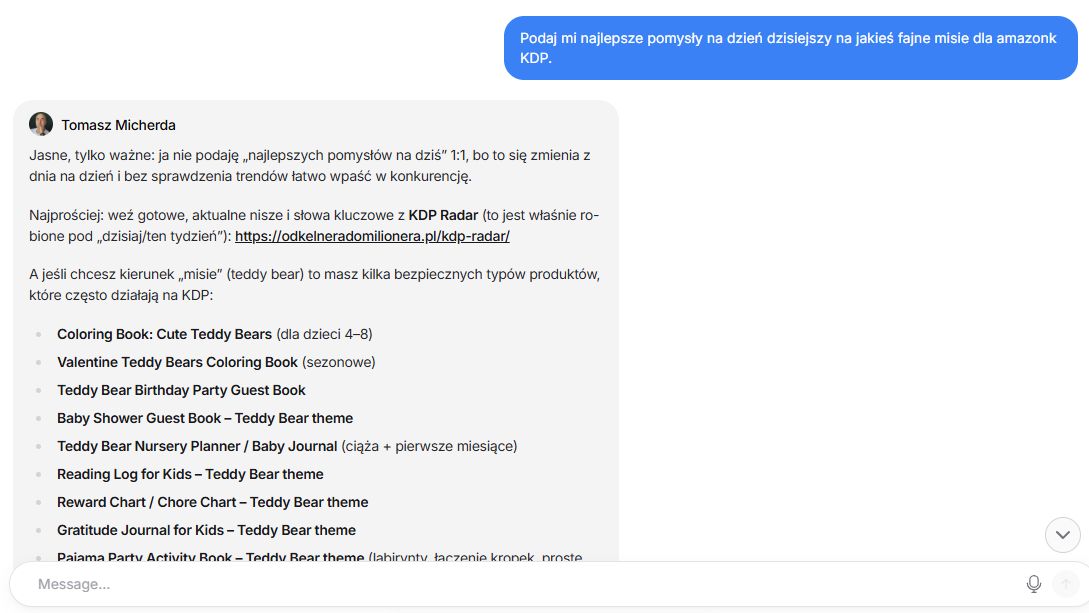The height and width of the screenshot is (613, 1089).
Task: Select "Coloring Book: Cute Teddy Bears" list item
Action: click(x=164, y=334)
